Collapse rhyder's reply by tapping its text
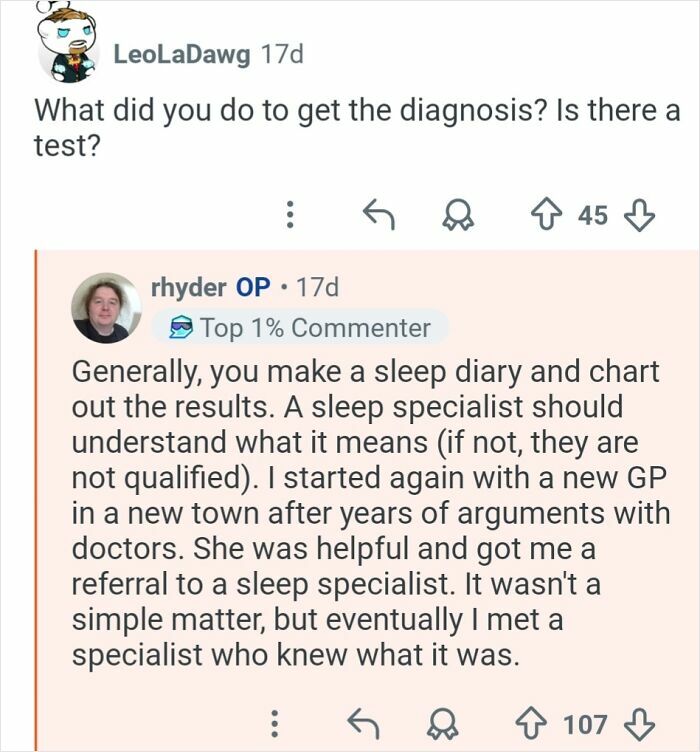The image size is (700, 752). 365,513
